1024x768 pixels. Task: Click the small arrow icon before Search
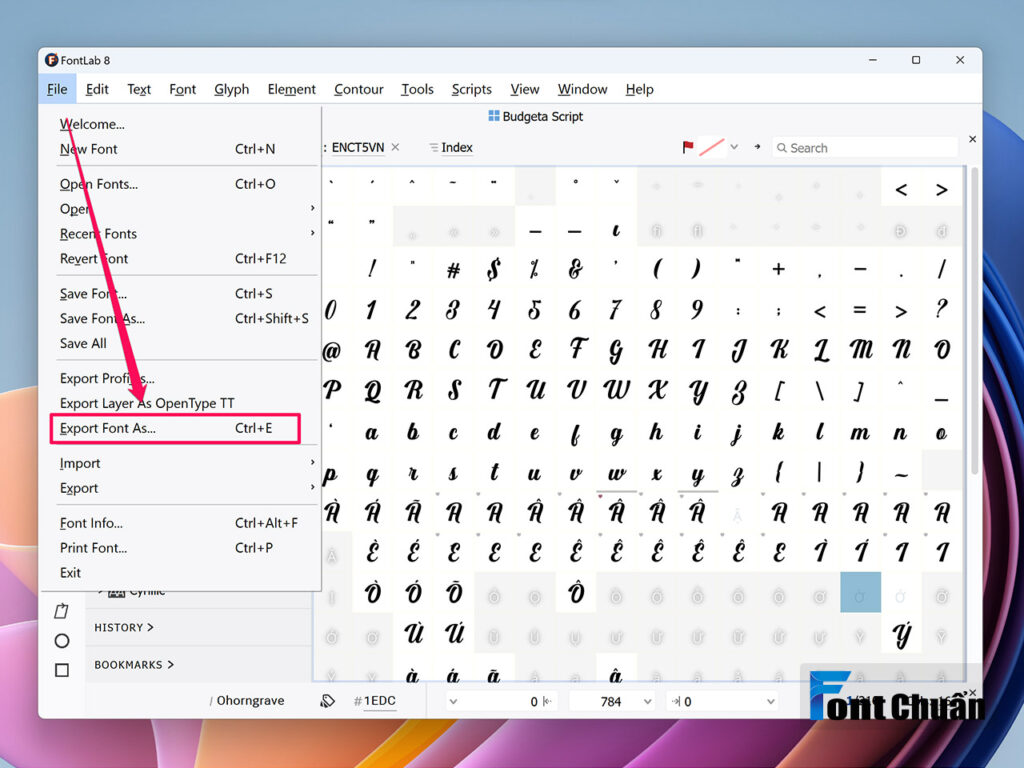[x=757, y=148]
